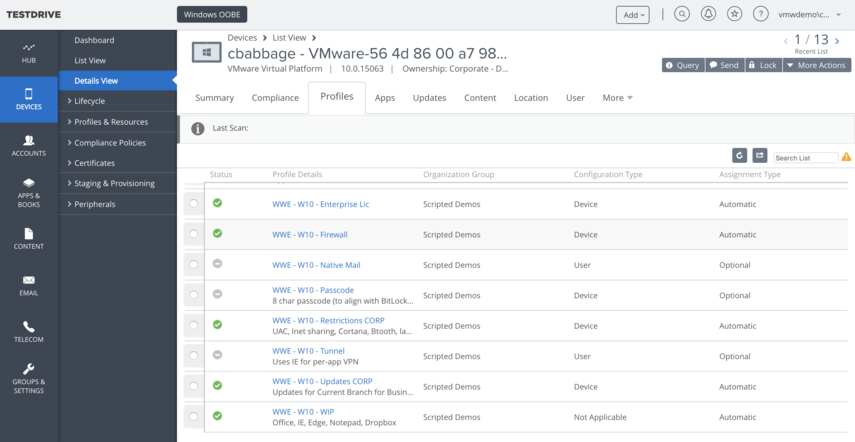Refresh the profiles list
Screen dimensions: 855x442
coord(739,156)
